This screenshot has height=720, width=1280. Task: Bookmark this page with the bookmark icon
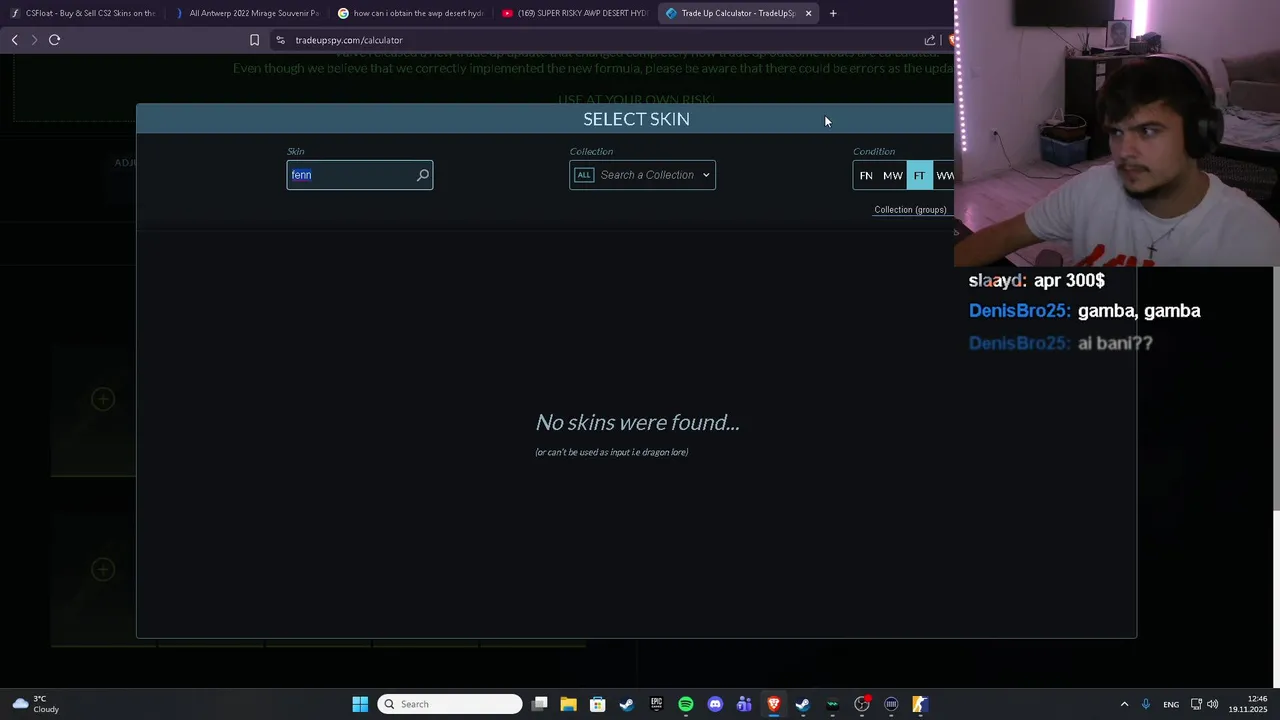(254, 40)
